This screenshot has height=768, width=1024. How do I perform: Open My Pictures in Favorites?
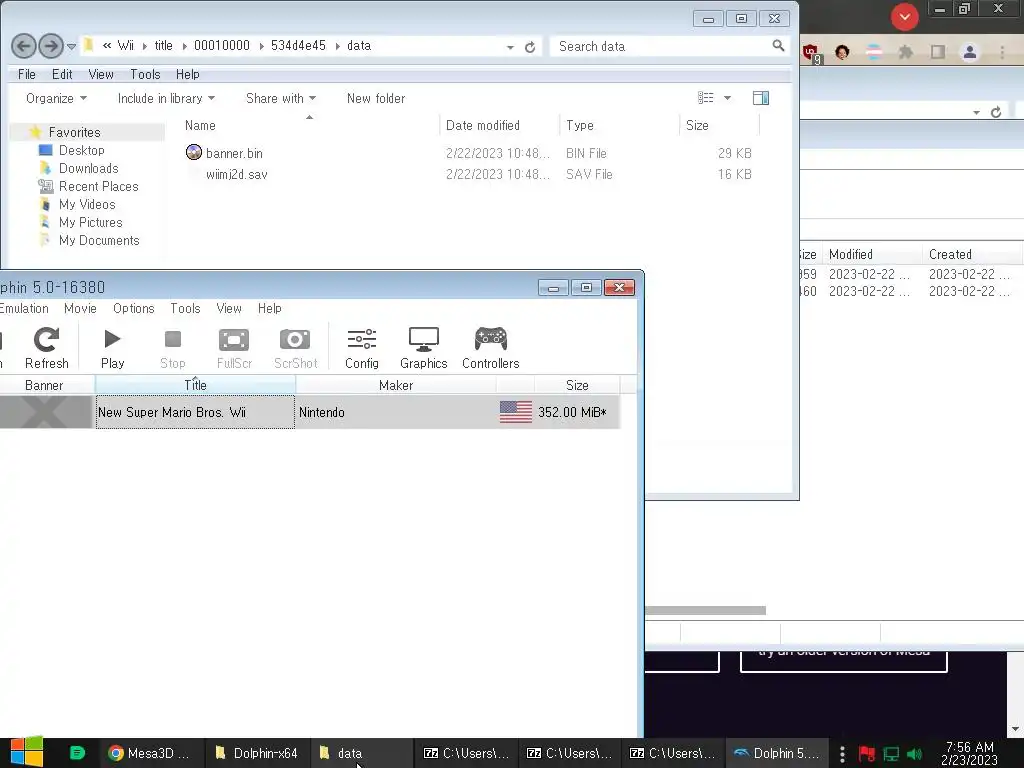point(91,223)
